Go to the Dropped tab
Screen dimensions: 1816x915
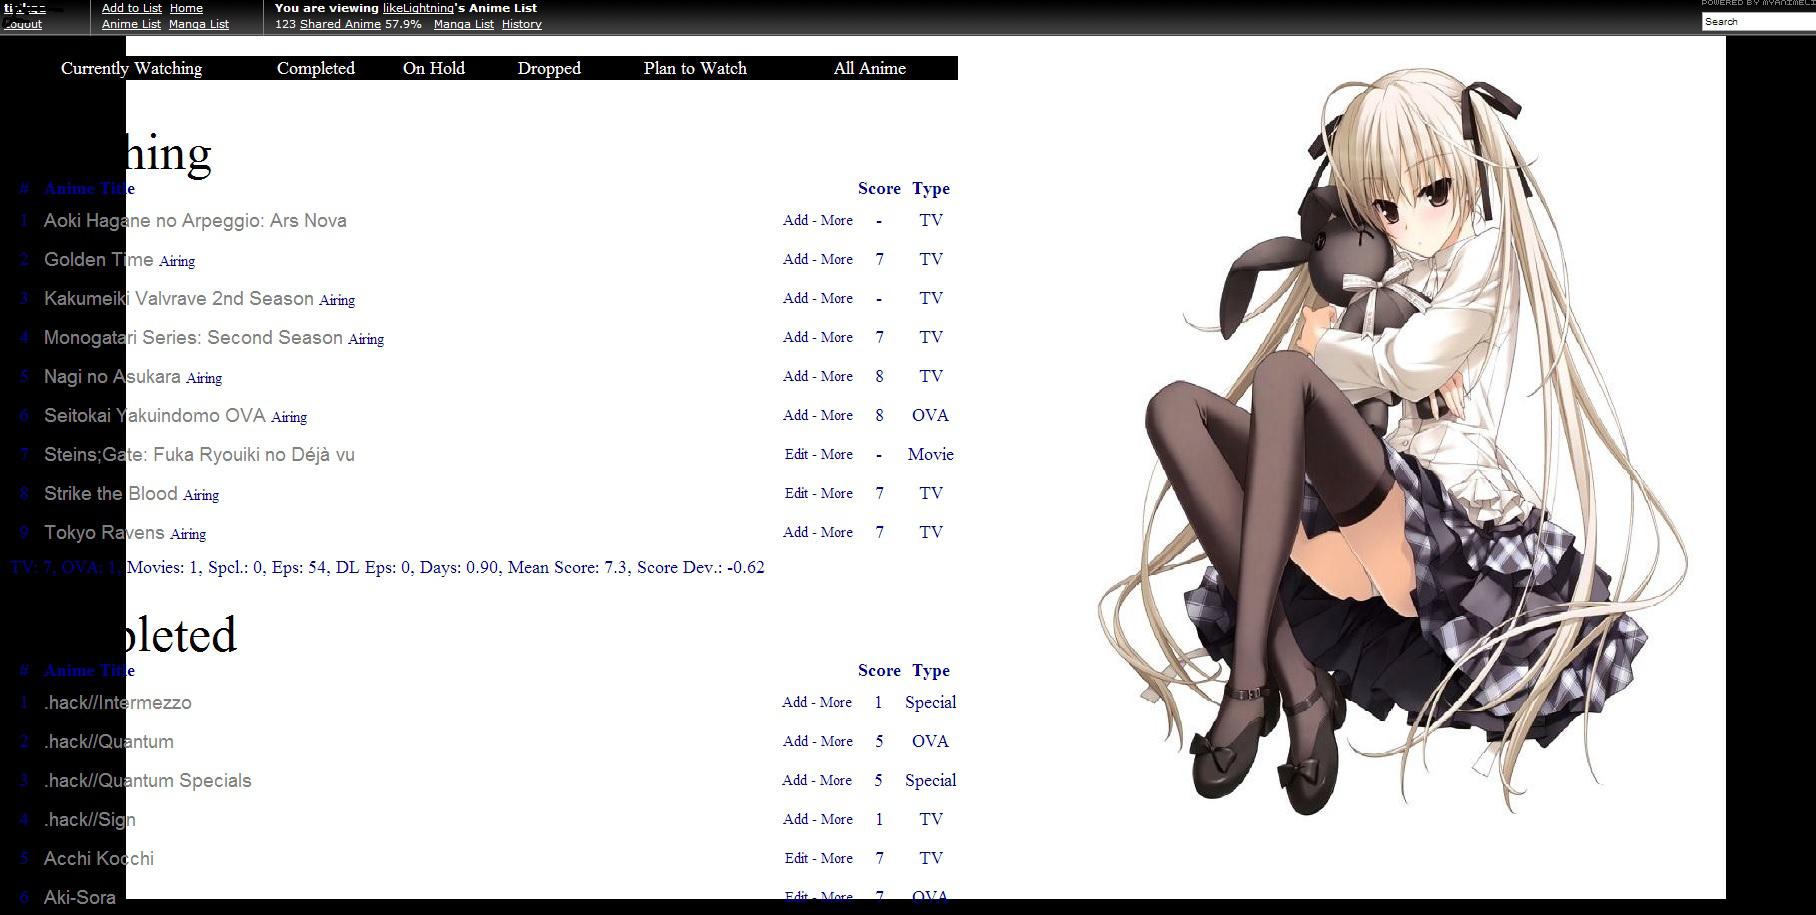[549, 68]
